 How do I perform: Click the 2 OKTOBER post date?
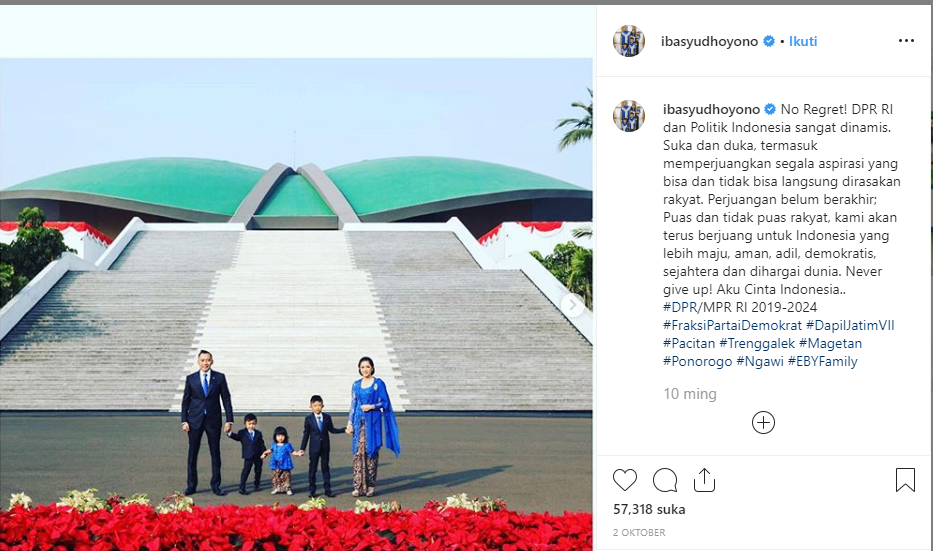click(x=639, y=533)
